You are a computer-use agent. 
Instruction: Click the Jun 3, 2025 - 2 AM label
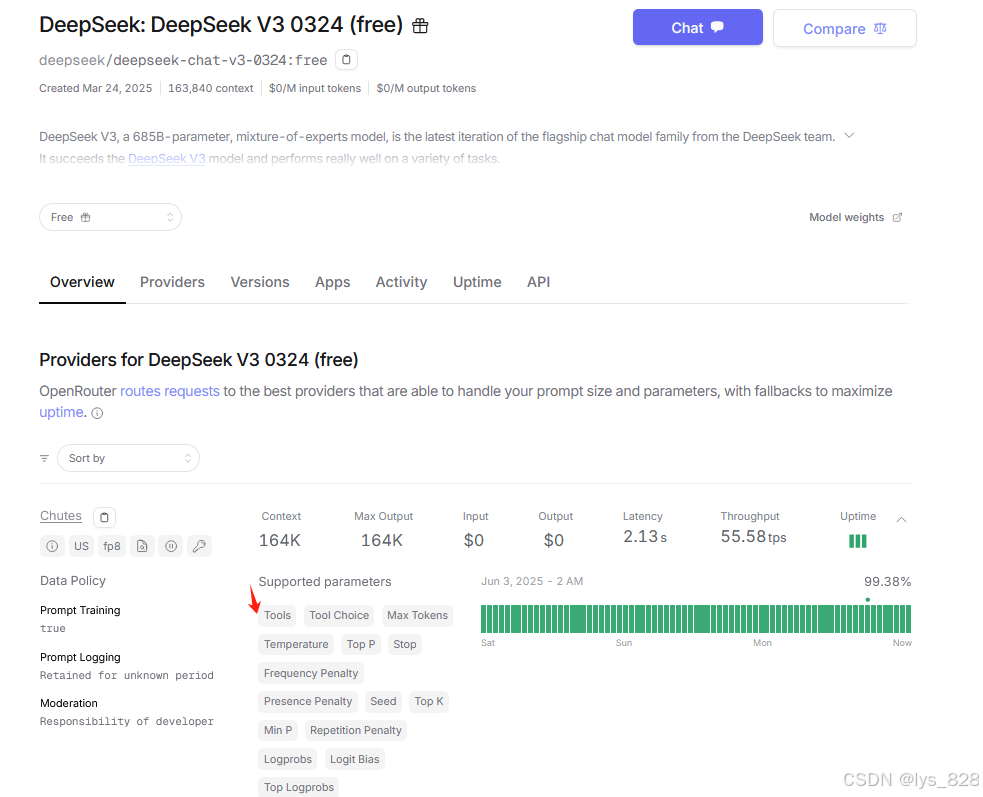pos(532,581)
